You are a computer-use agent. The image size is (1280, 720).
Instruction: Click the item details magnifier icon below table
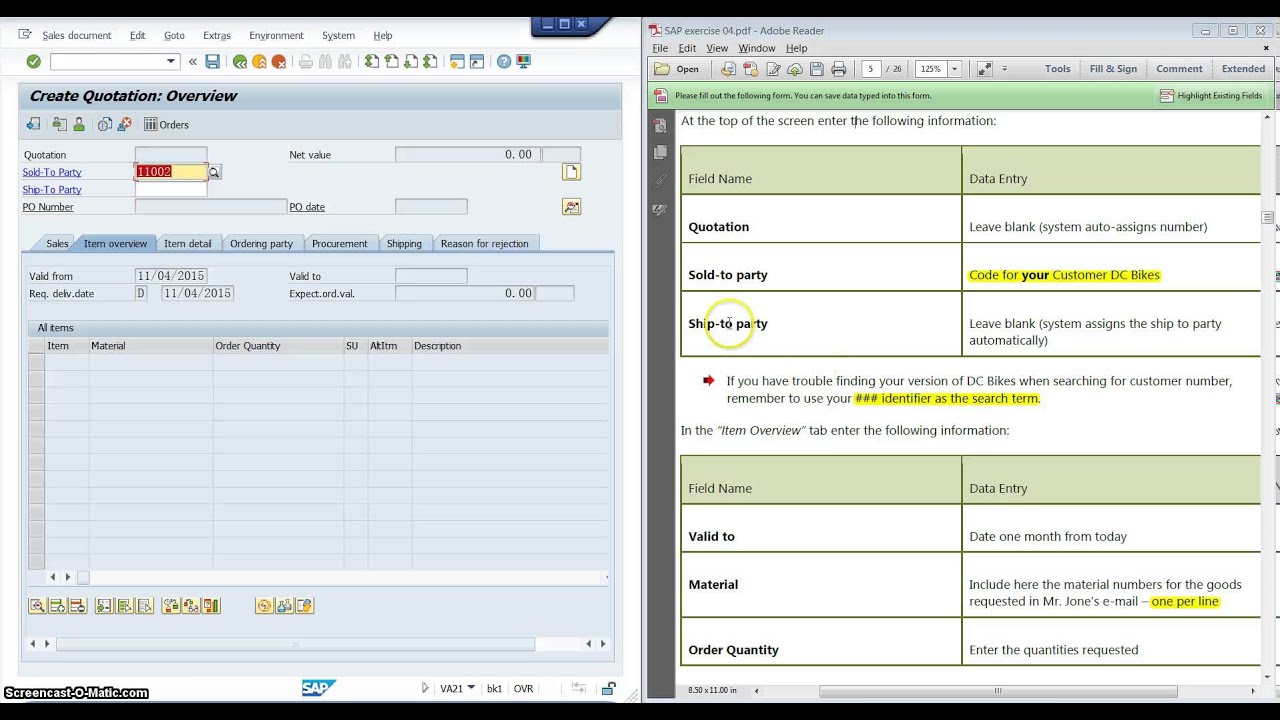pyautogui.click(x=37, y=606)
